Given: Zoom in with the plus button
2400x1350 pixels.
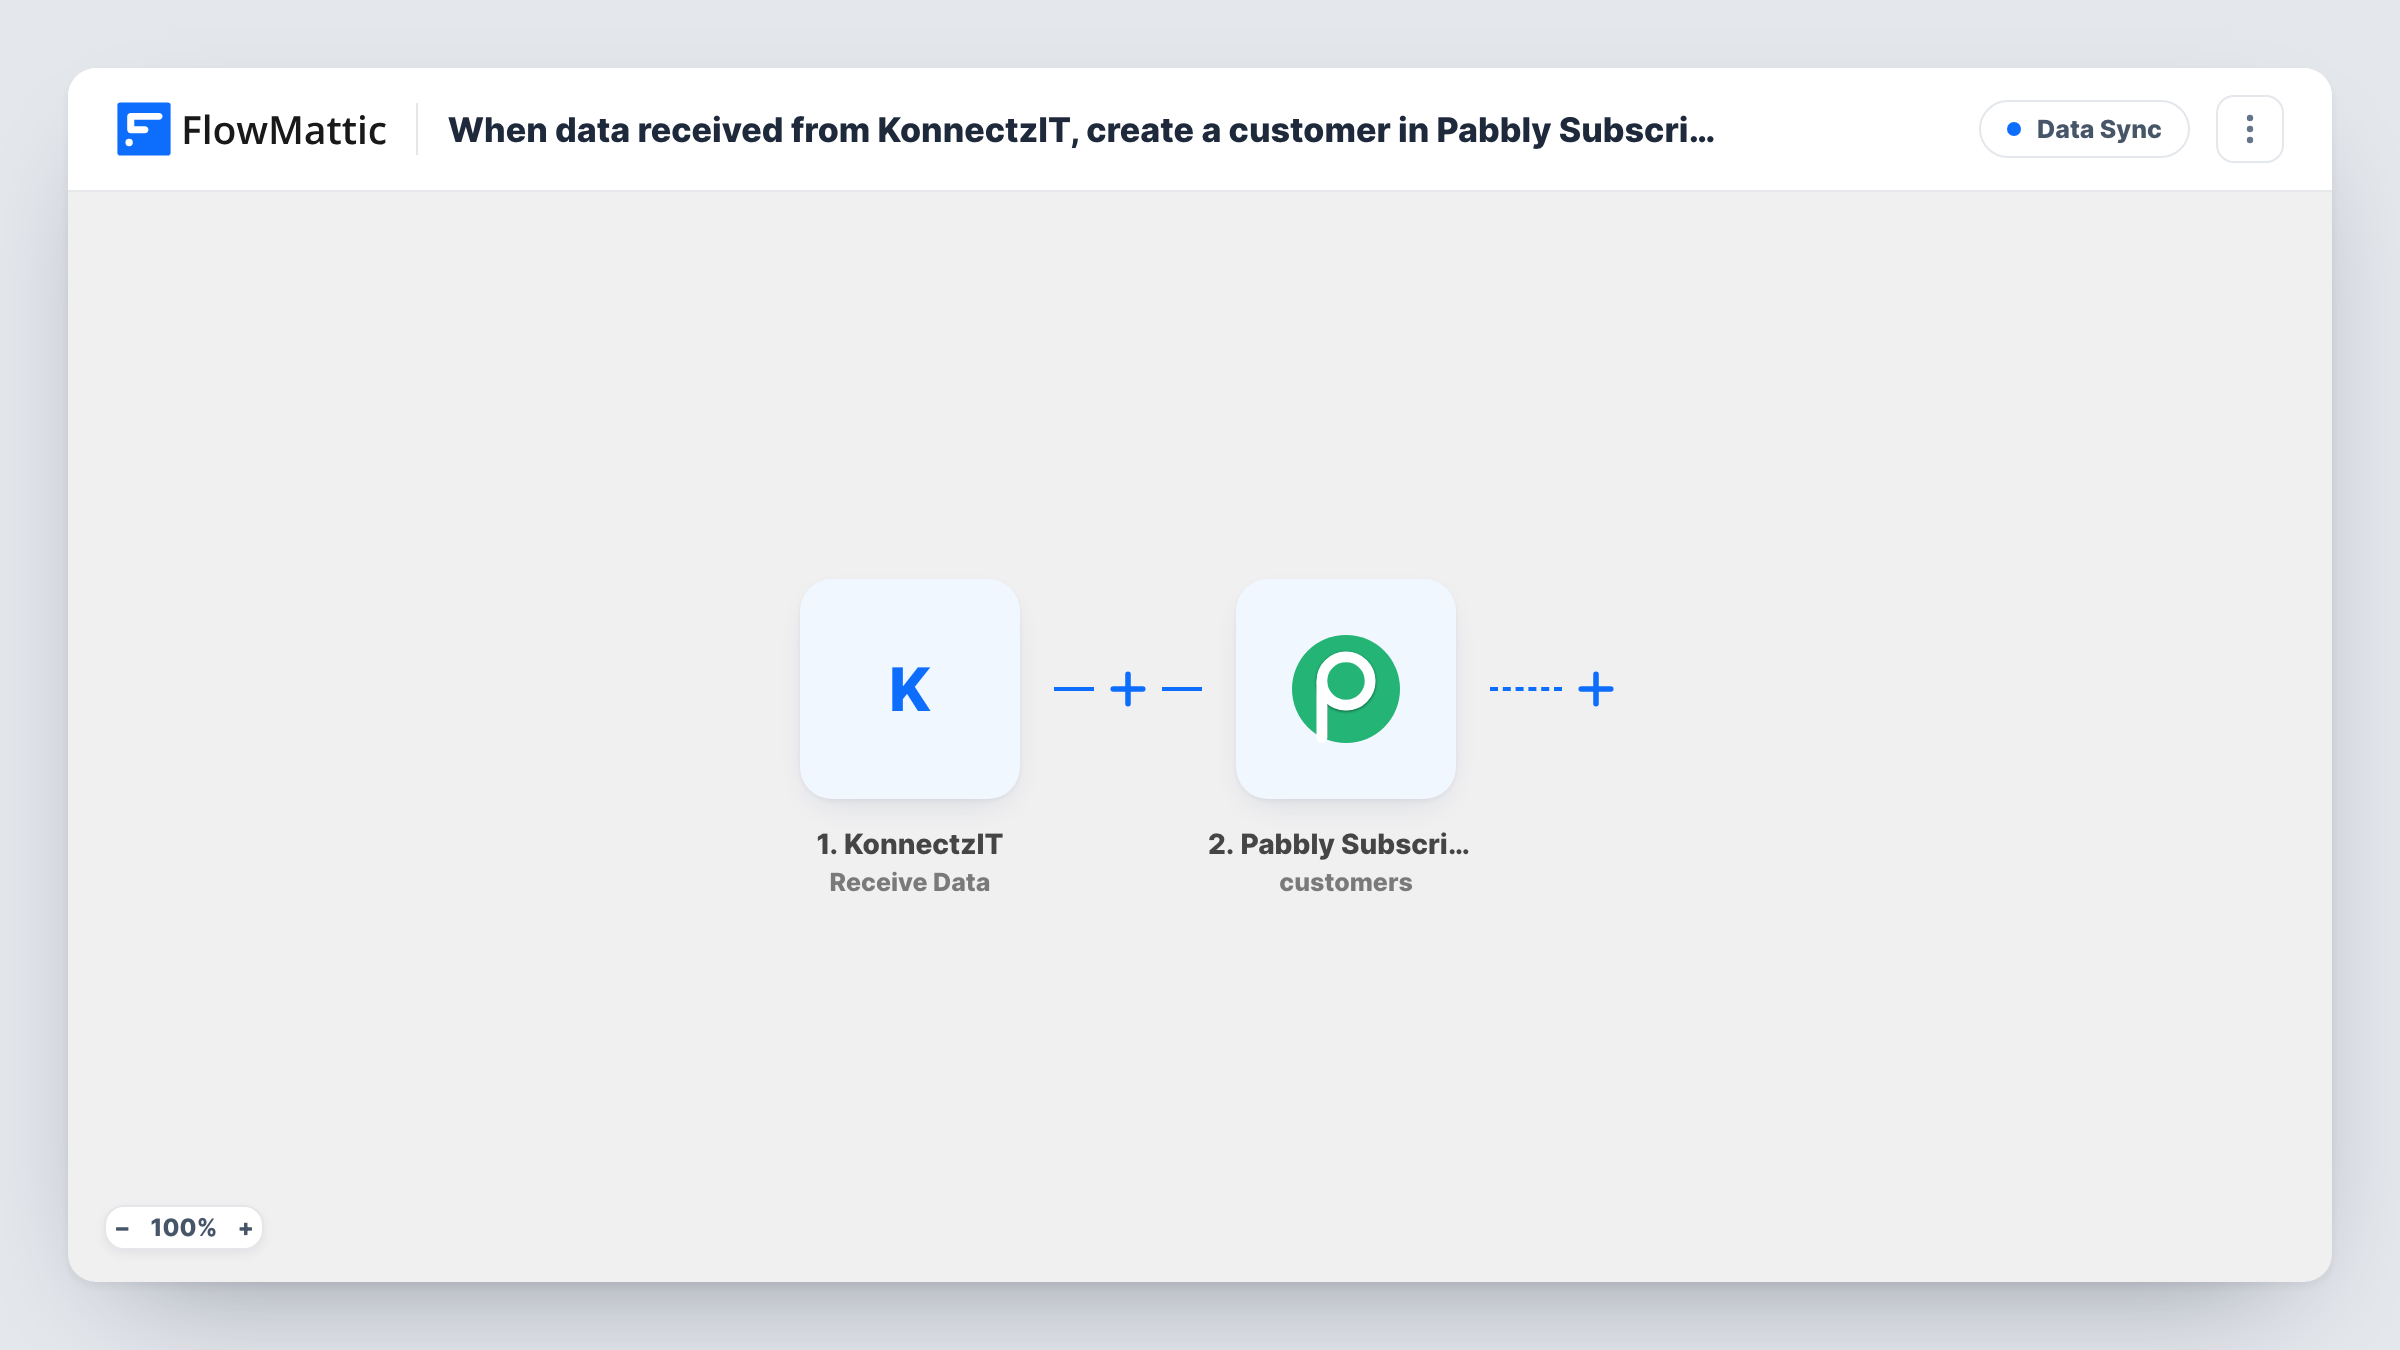Looking at the screenshot, I should pos(245,1228).
